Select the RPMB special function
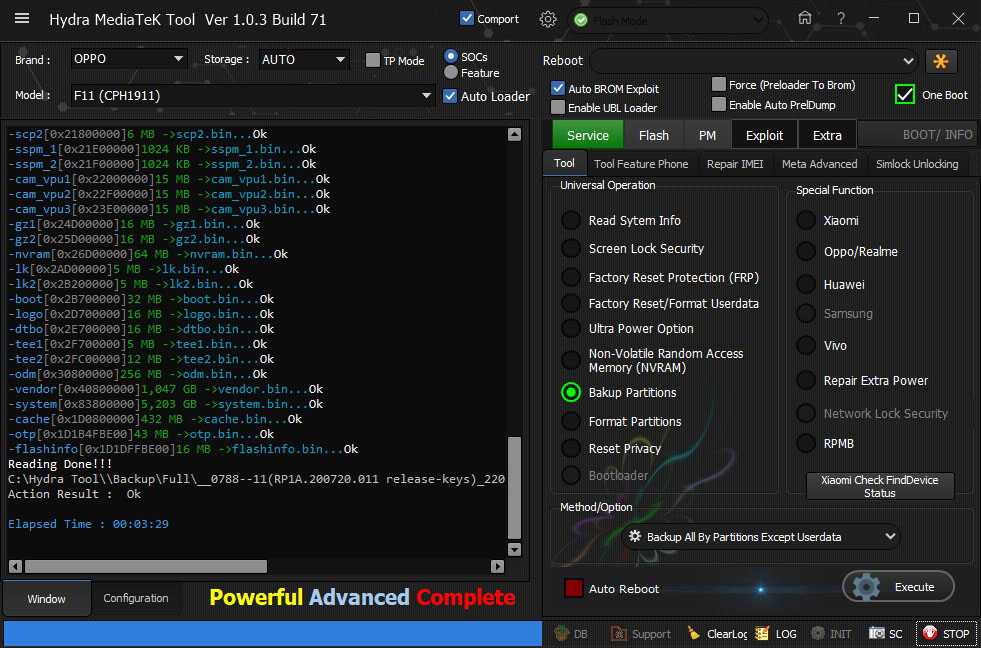The width and height of the screenshot is (981, 648). [806, 443]
